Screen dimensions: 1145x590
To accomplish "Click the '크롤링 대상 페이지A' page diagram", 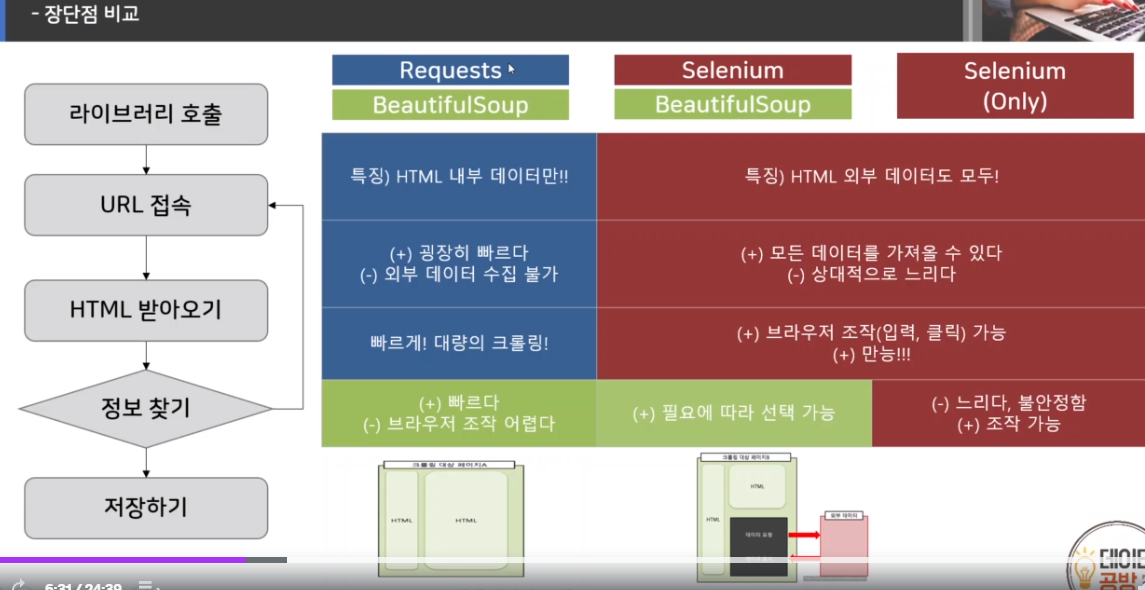I will 451,518.
